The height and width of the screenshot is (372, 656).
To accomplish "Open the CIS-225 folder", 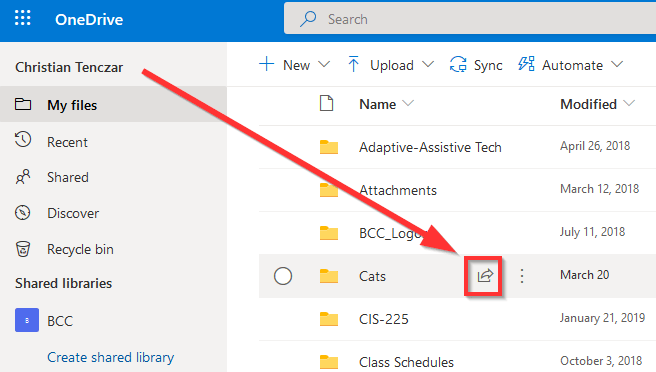I will [384, 319].
